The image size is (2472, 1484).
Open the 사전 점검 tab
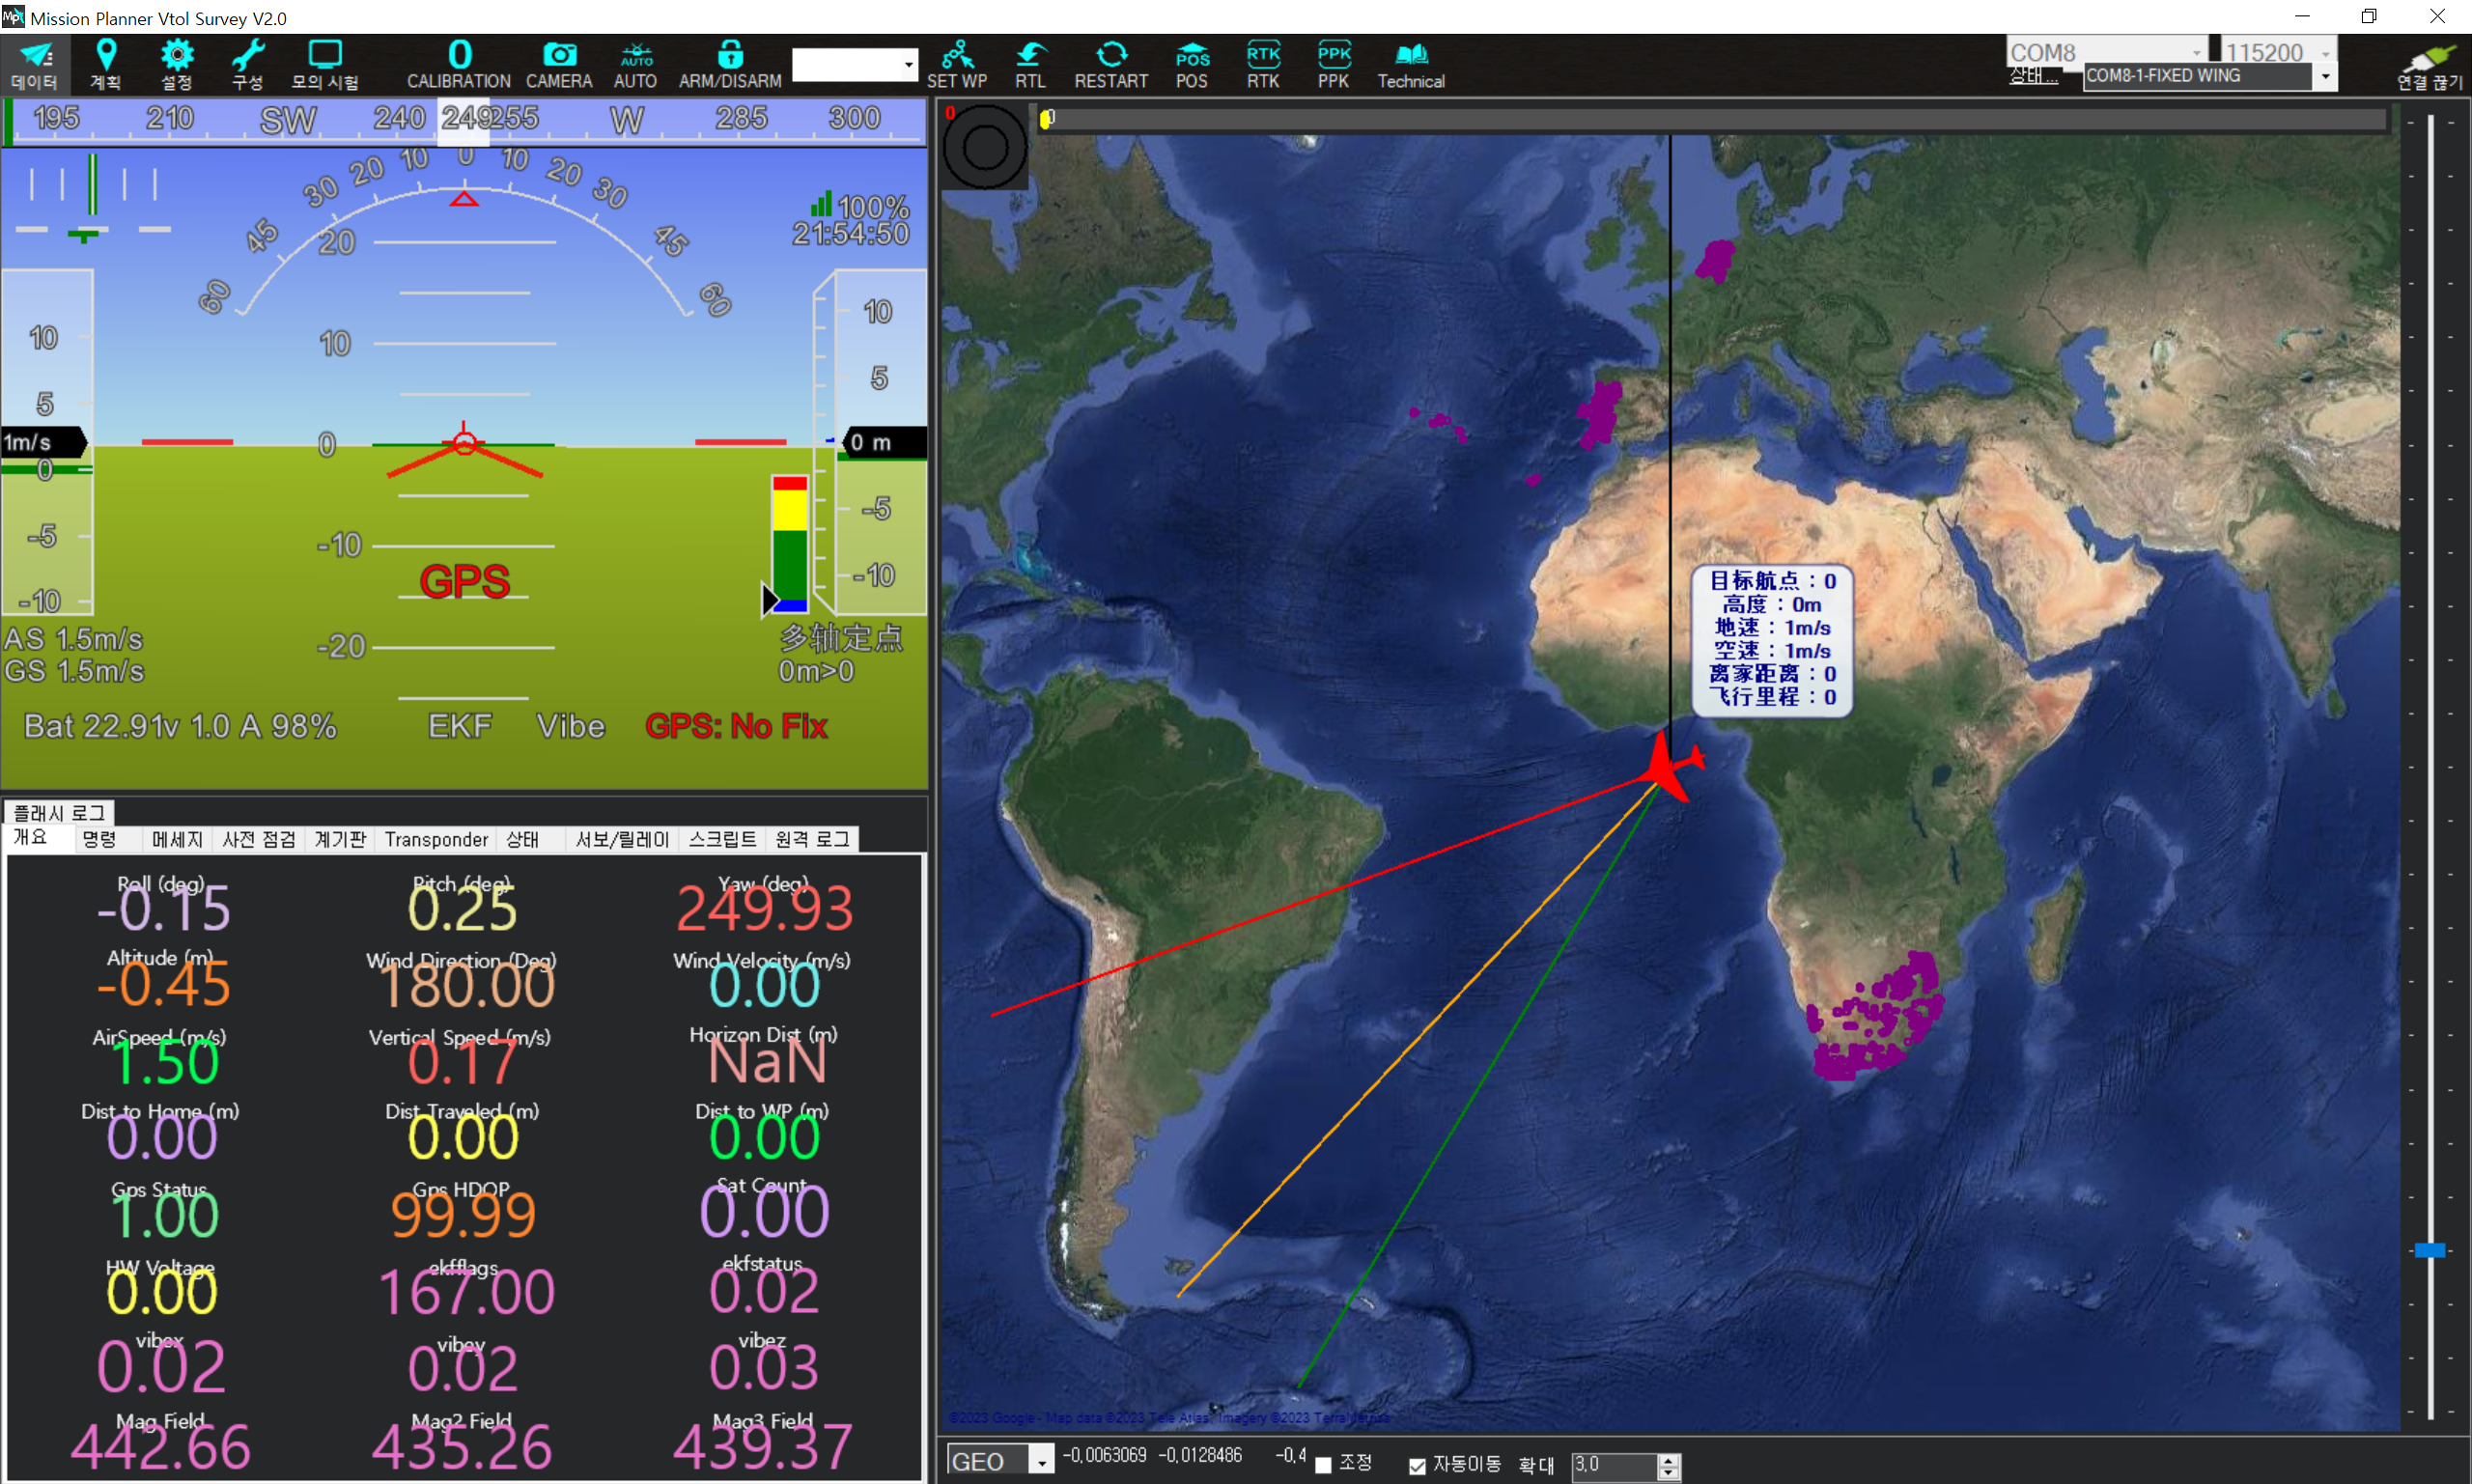click(x=259, y=839)
